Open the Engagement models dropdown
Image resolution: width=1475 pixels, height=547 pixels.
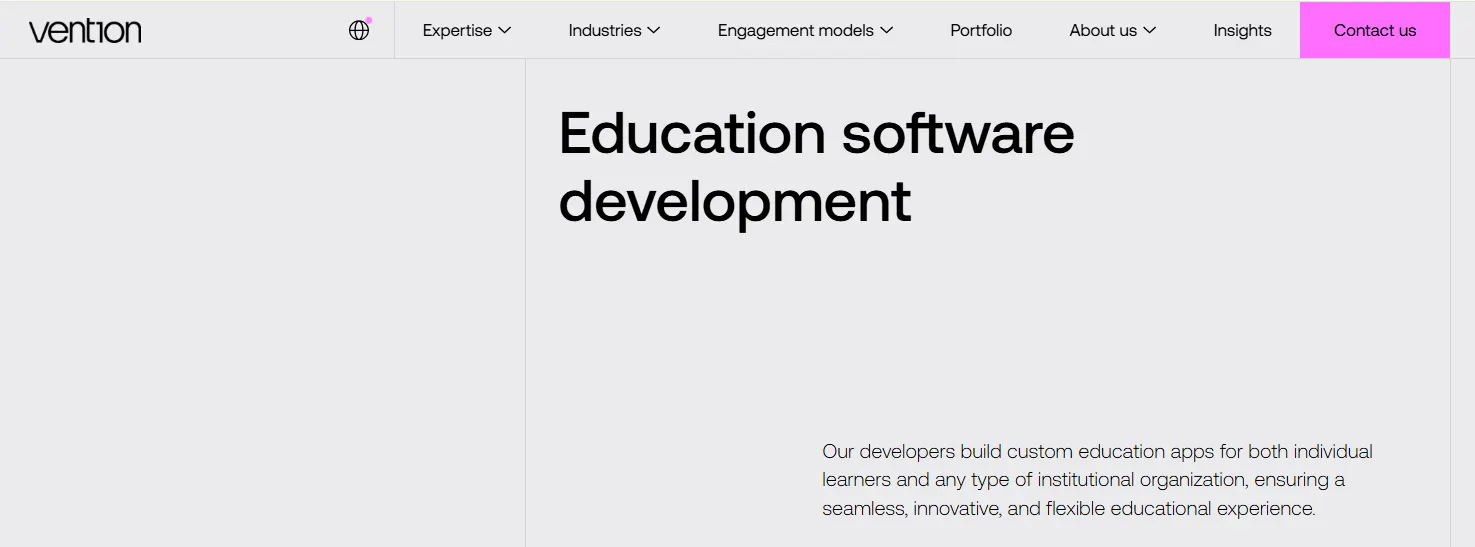(x=805, y=30)
